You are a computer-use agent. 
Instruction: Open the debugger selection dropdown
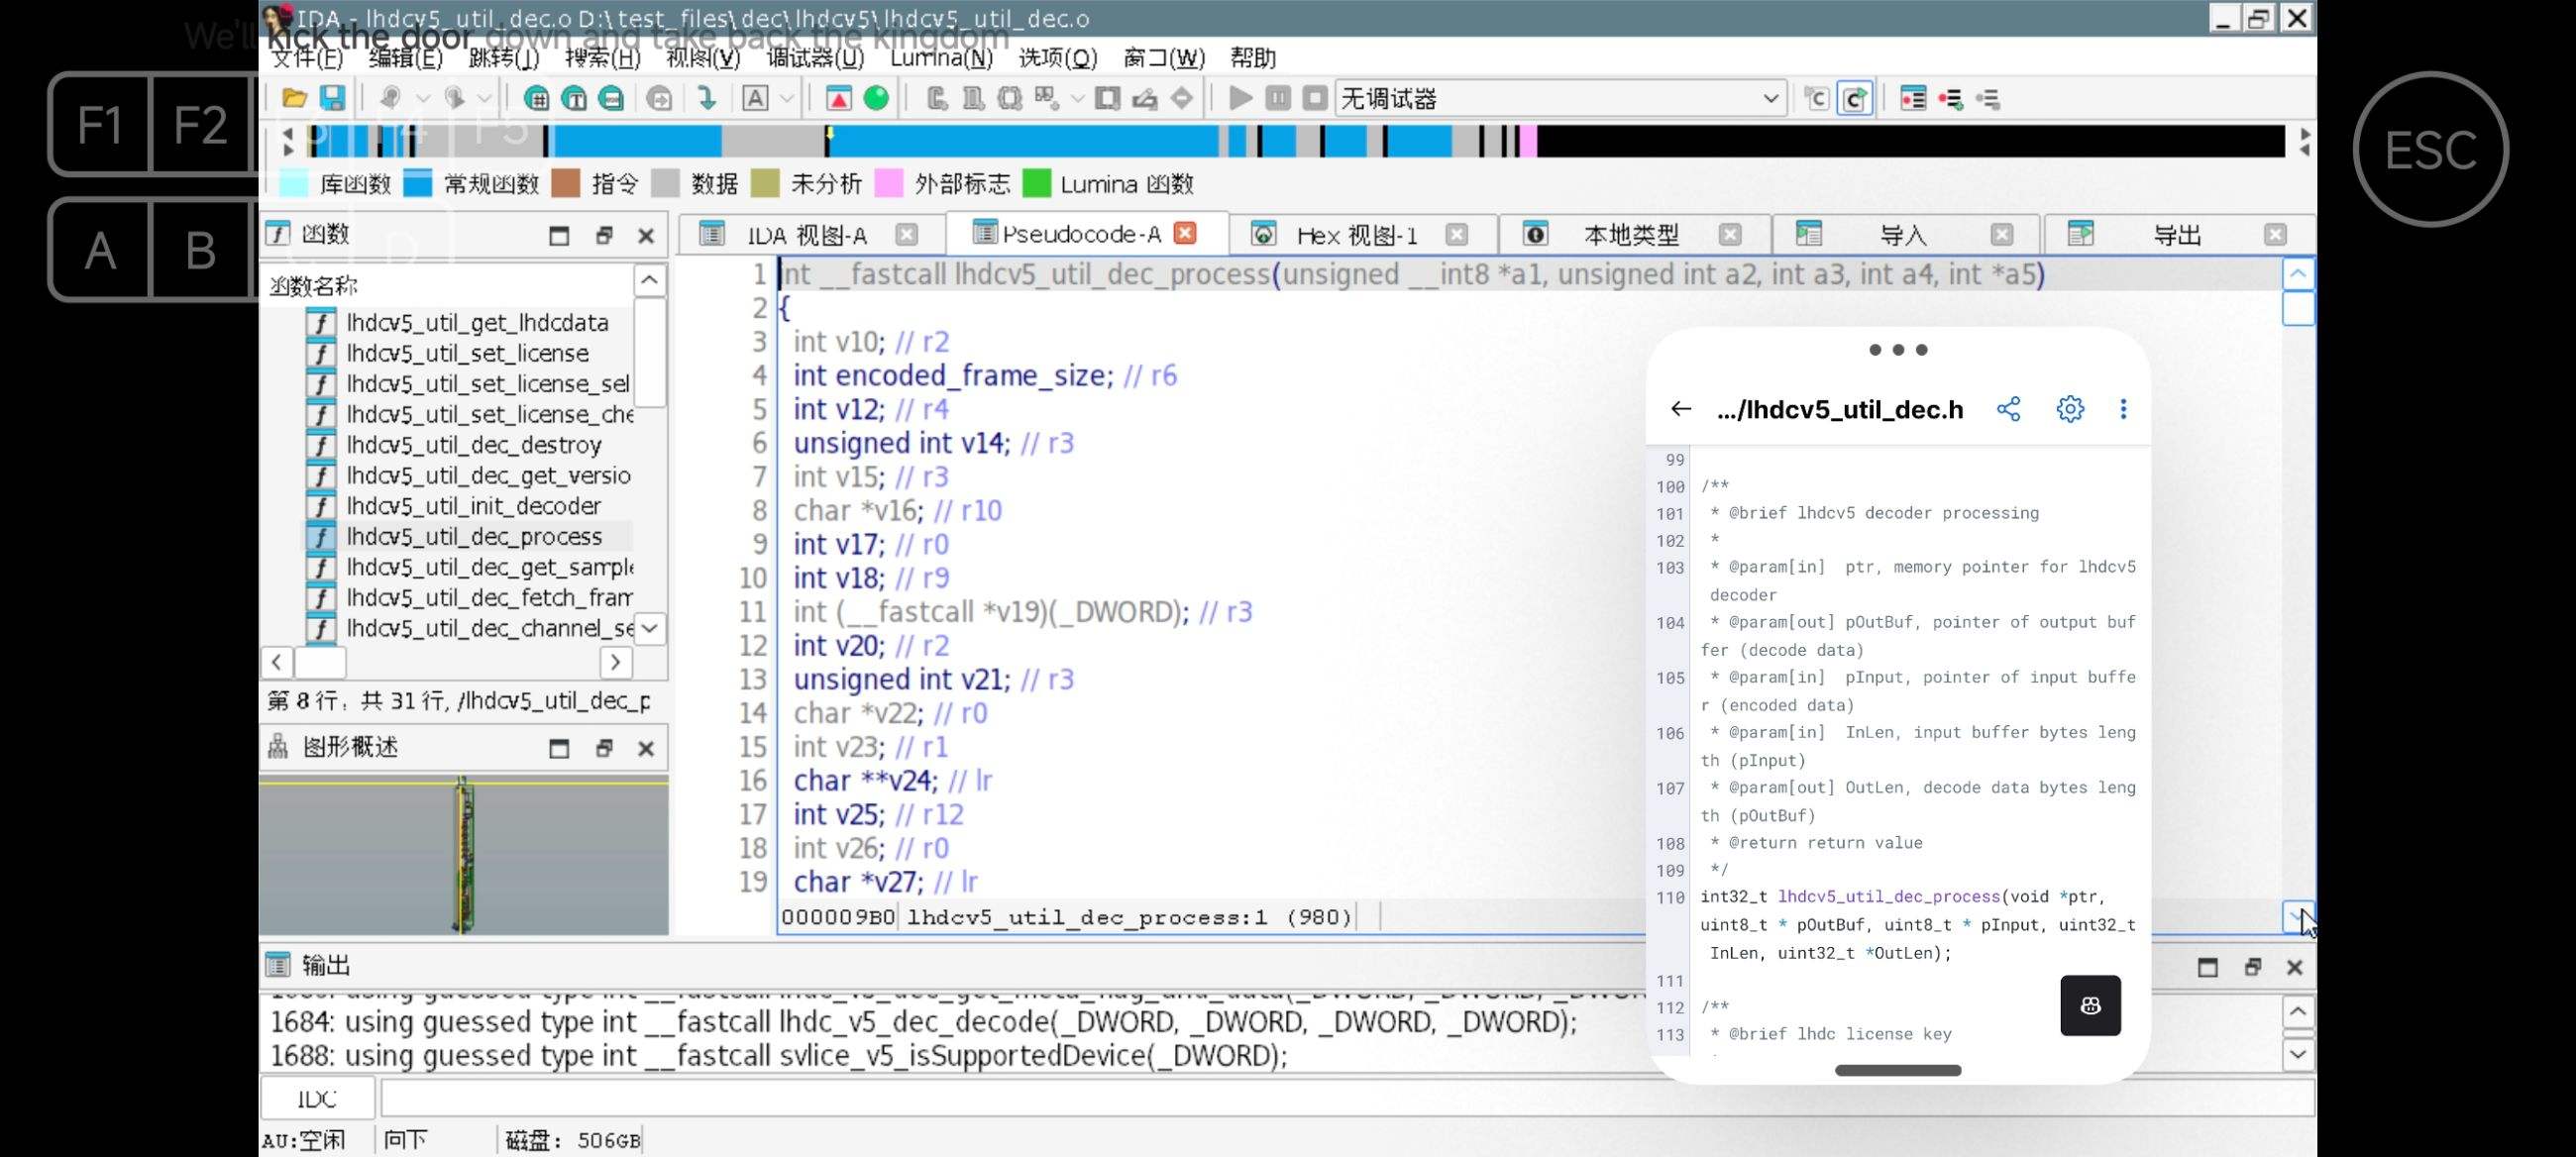1770,98
